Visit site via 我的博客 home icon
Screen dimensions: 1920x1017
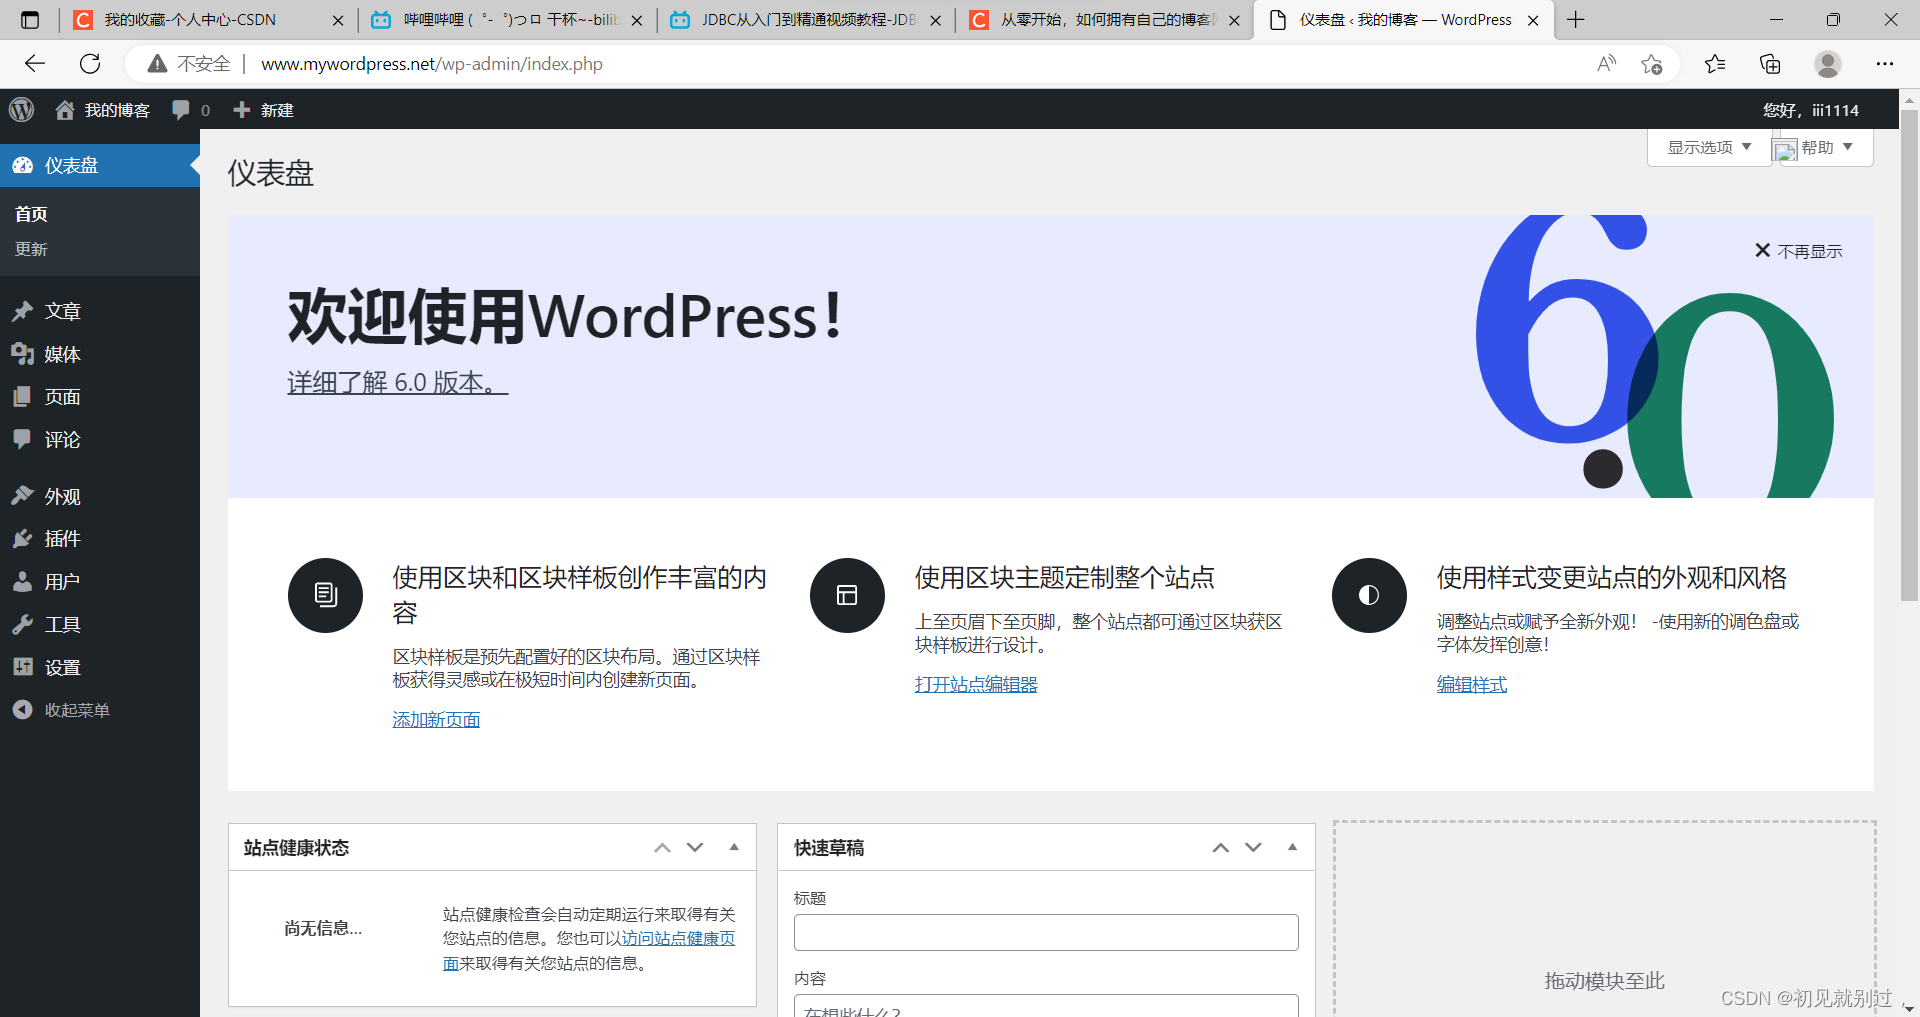click(65, 110)
